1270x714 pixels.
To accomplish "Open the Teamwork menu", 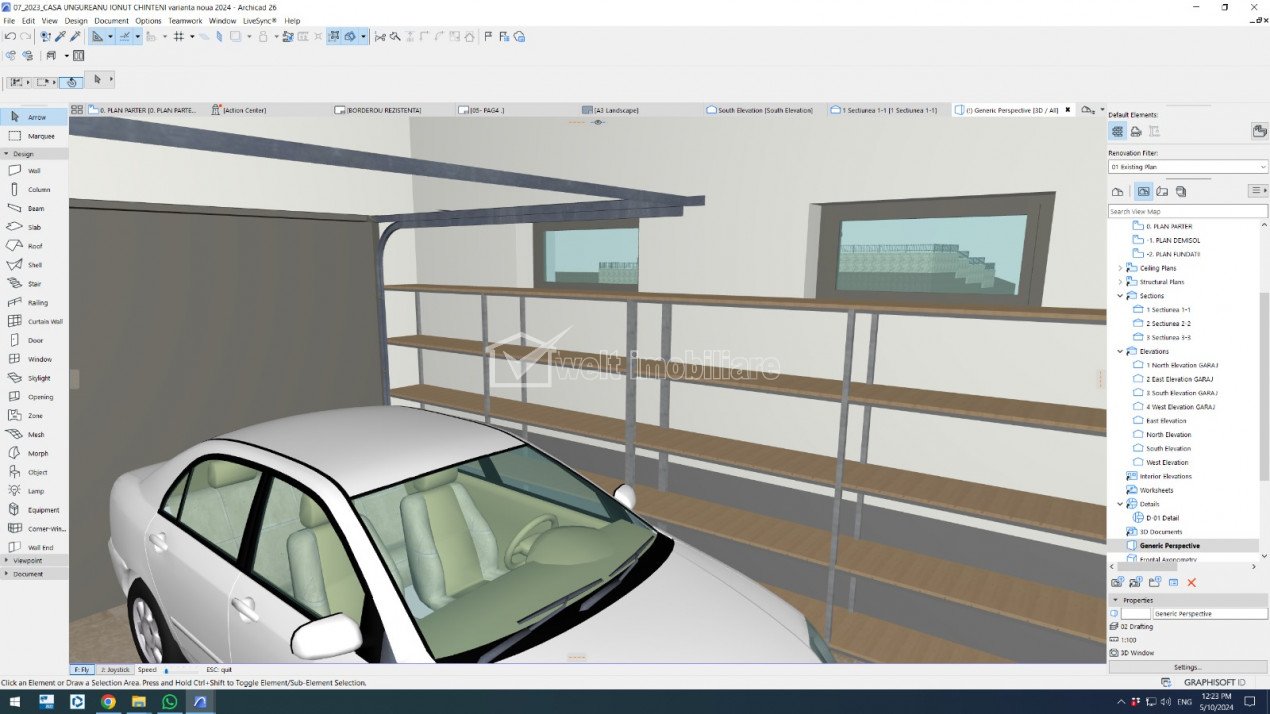I will 184,20.
